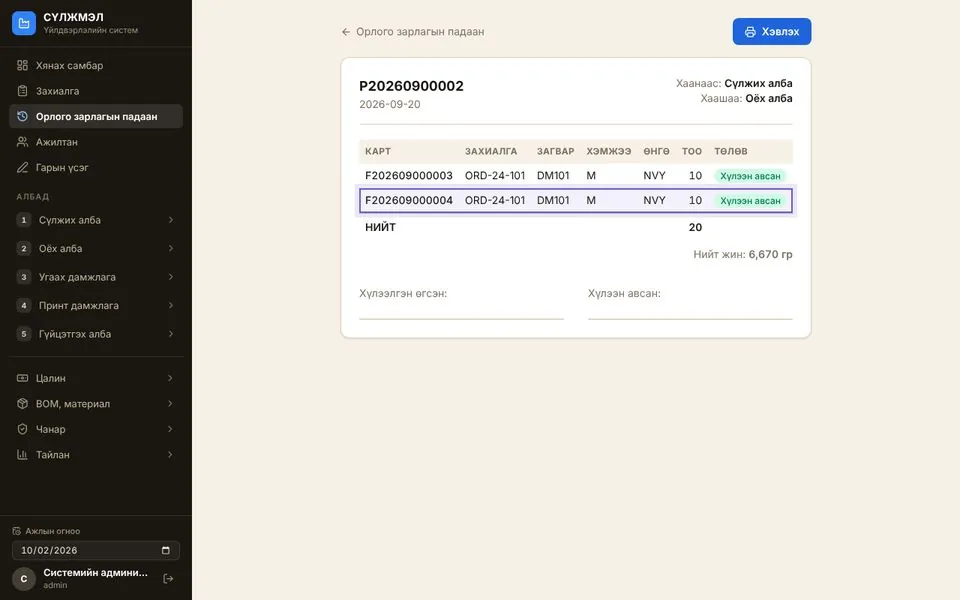
Task: Select row F202609000003 in the table
Action: coord(576,176)
